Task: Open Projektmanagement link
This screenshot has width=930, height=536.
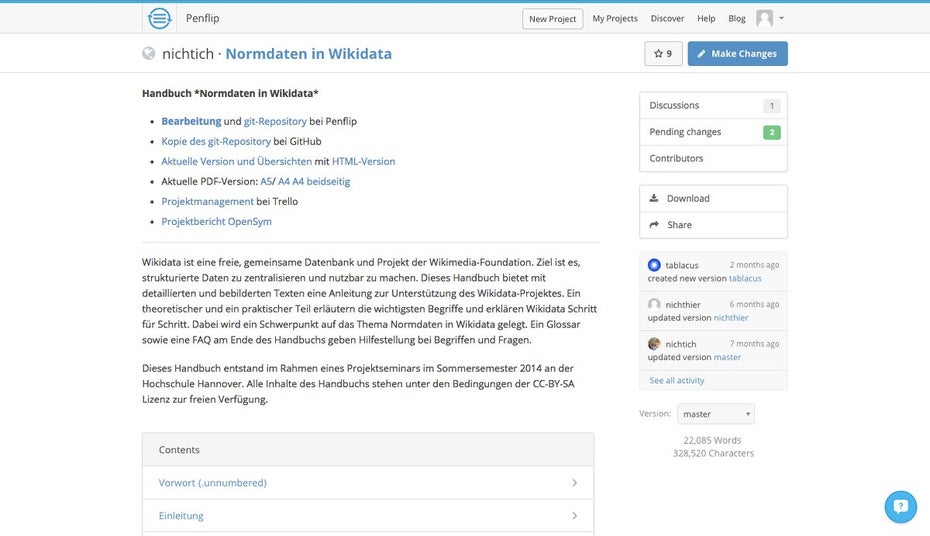Action: coord(208,202)
